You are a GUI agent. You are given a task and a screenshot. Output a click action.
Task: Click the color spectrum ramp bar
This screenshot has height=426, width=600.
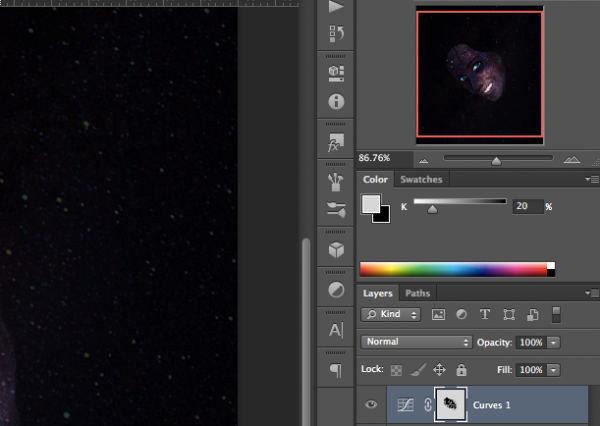click(x=453, y=269)
